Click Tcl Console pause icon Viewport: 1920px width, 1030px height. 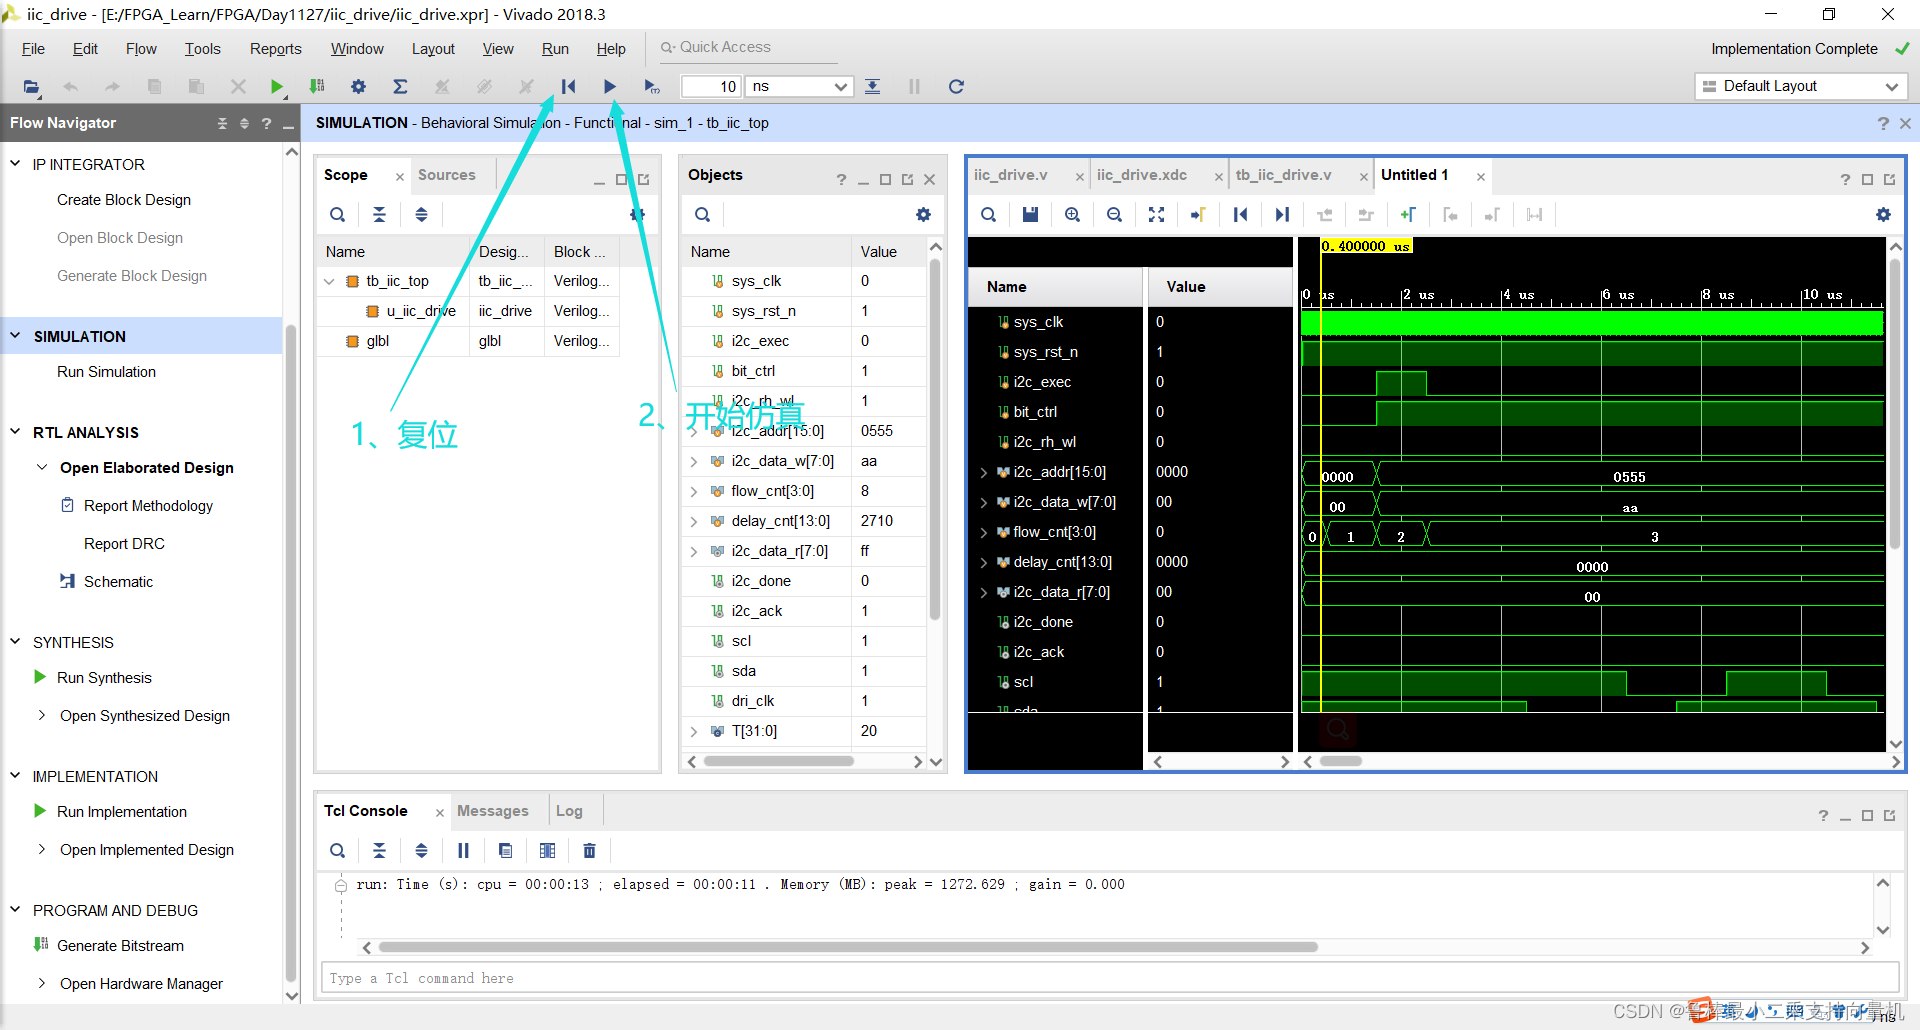[463, 851]
